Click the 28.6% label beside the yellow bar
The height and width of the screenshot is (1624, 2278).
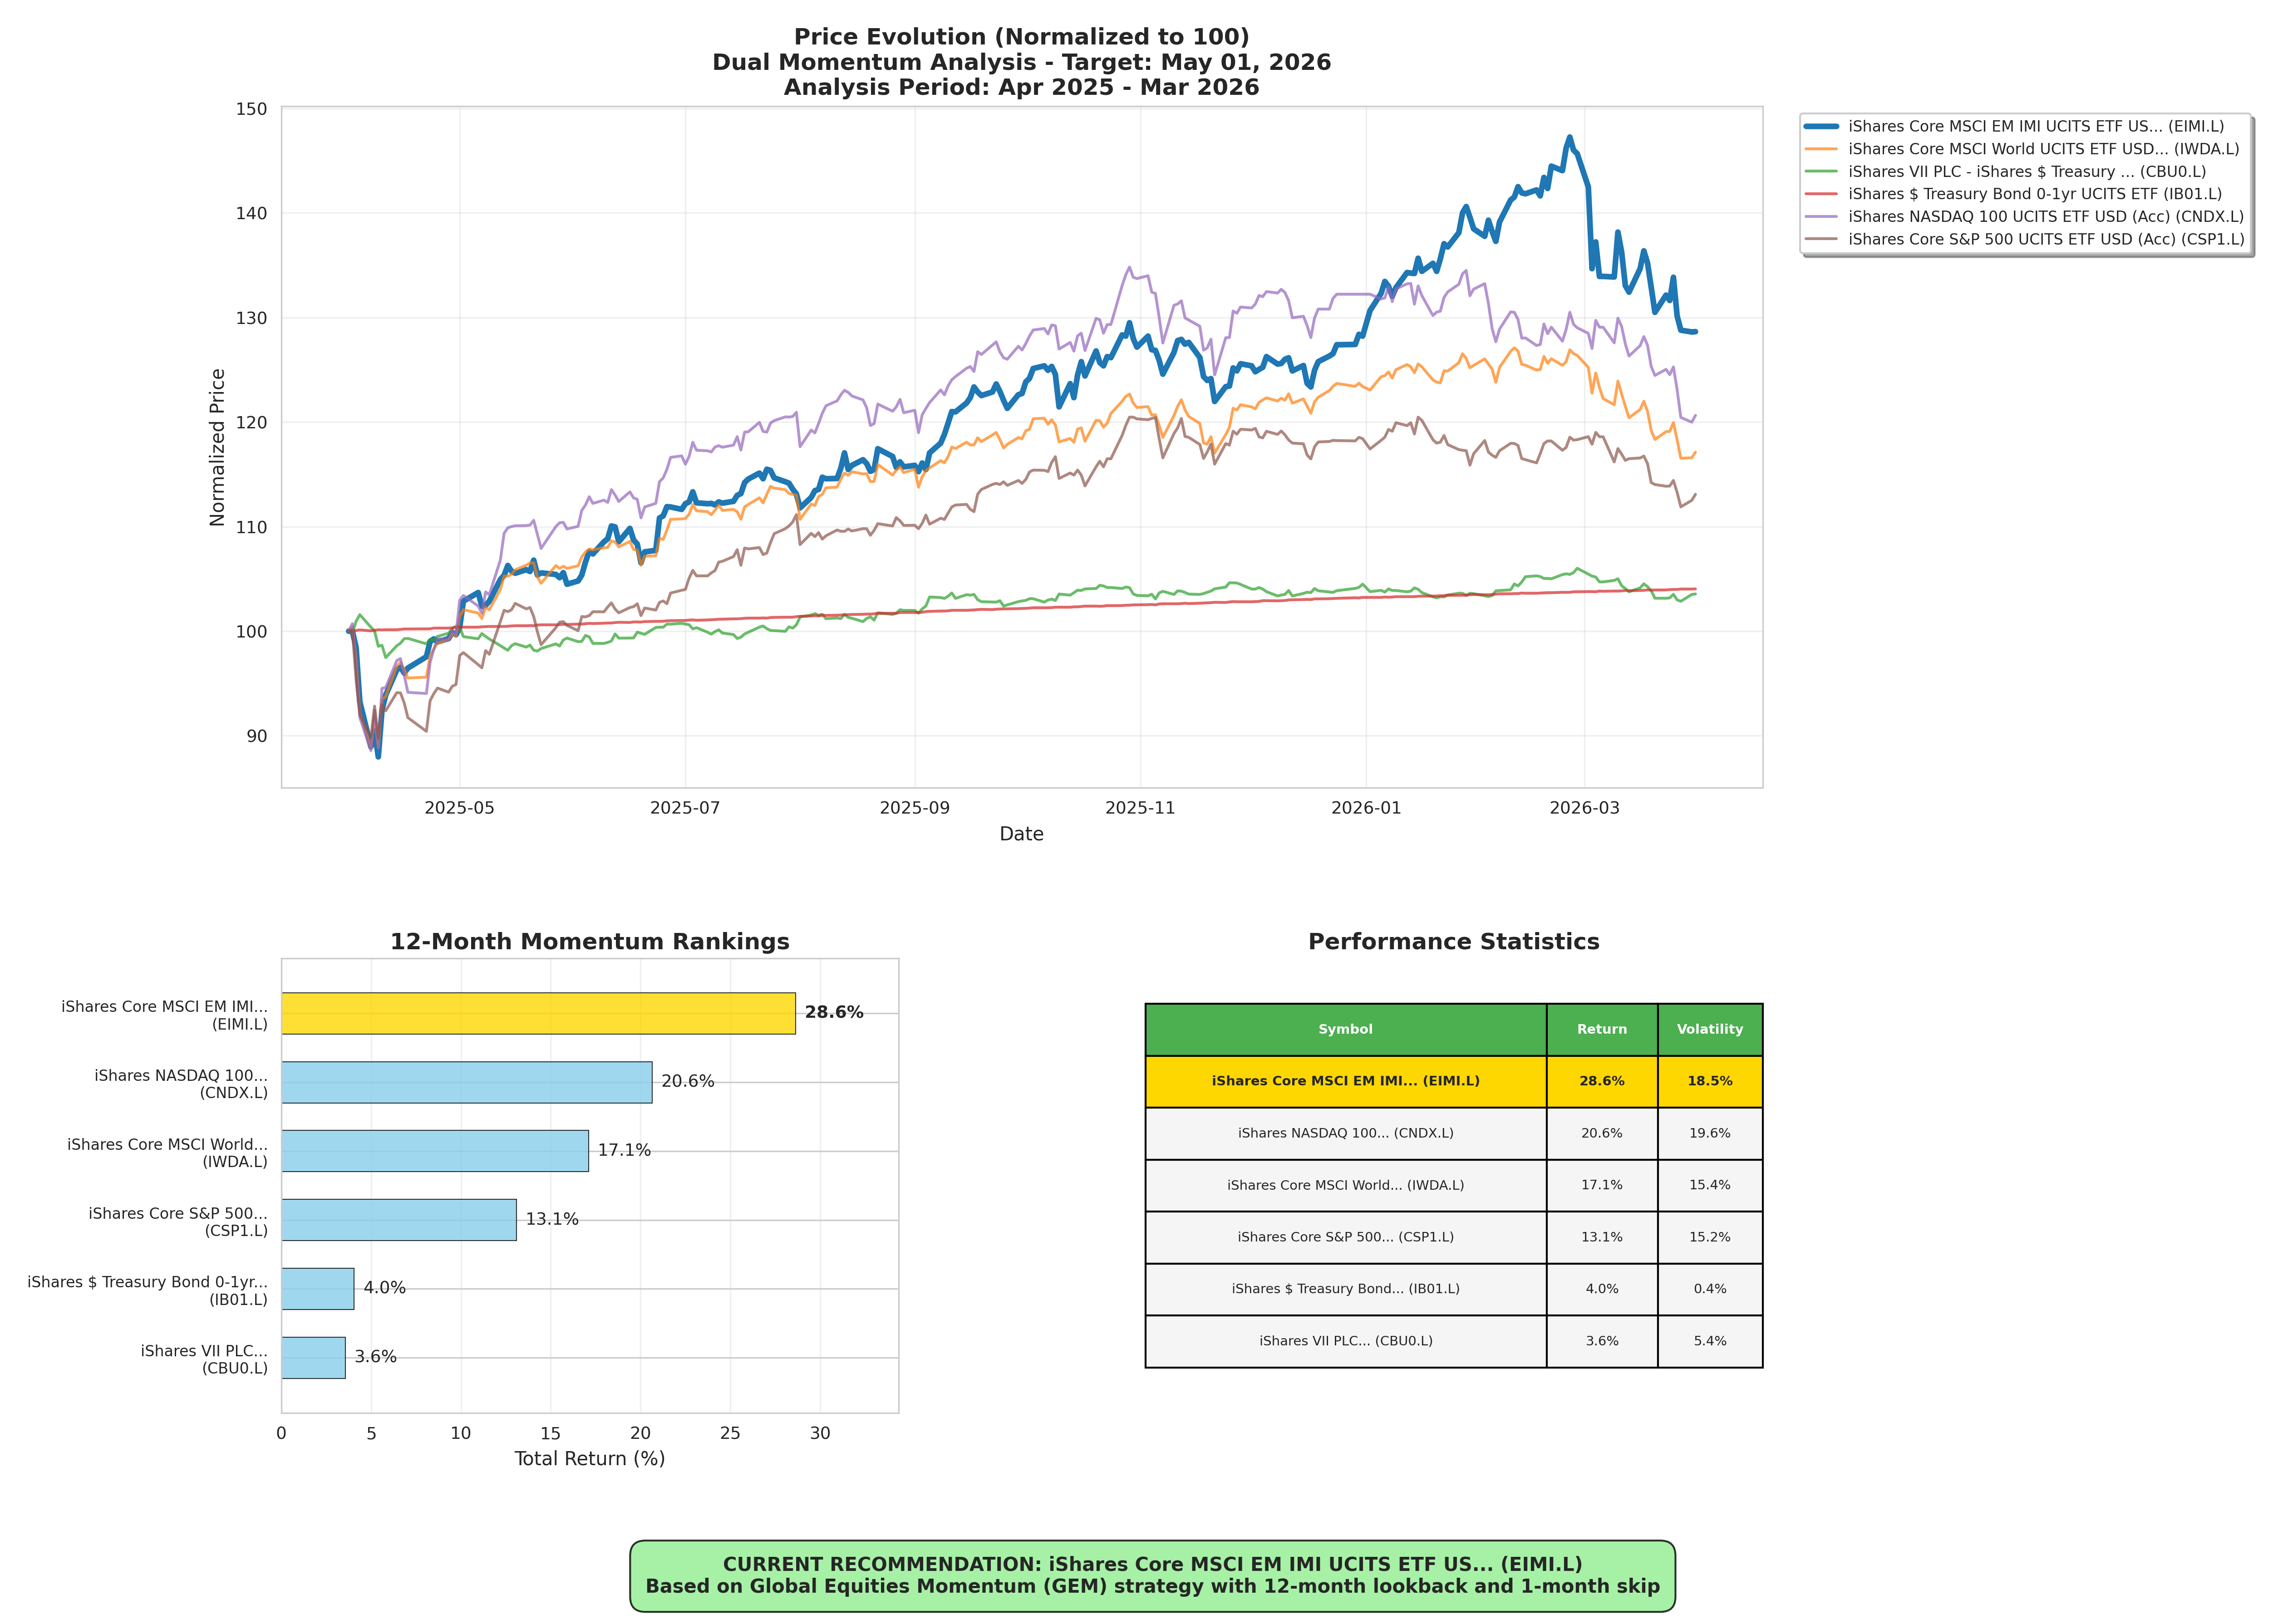point(834,1013)
